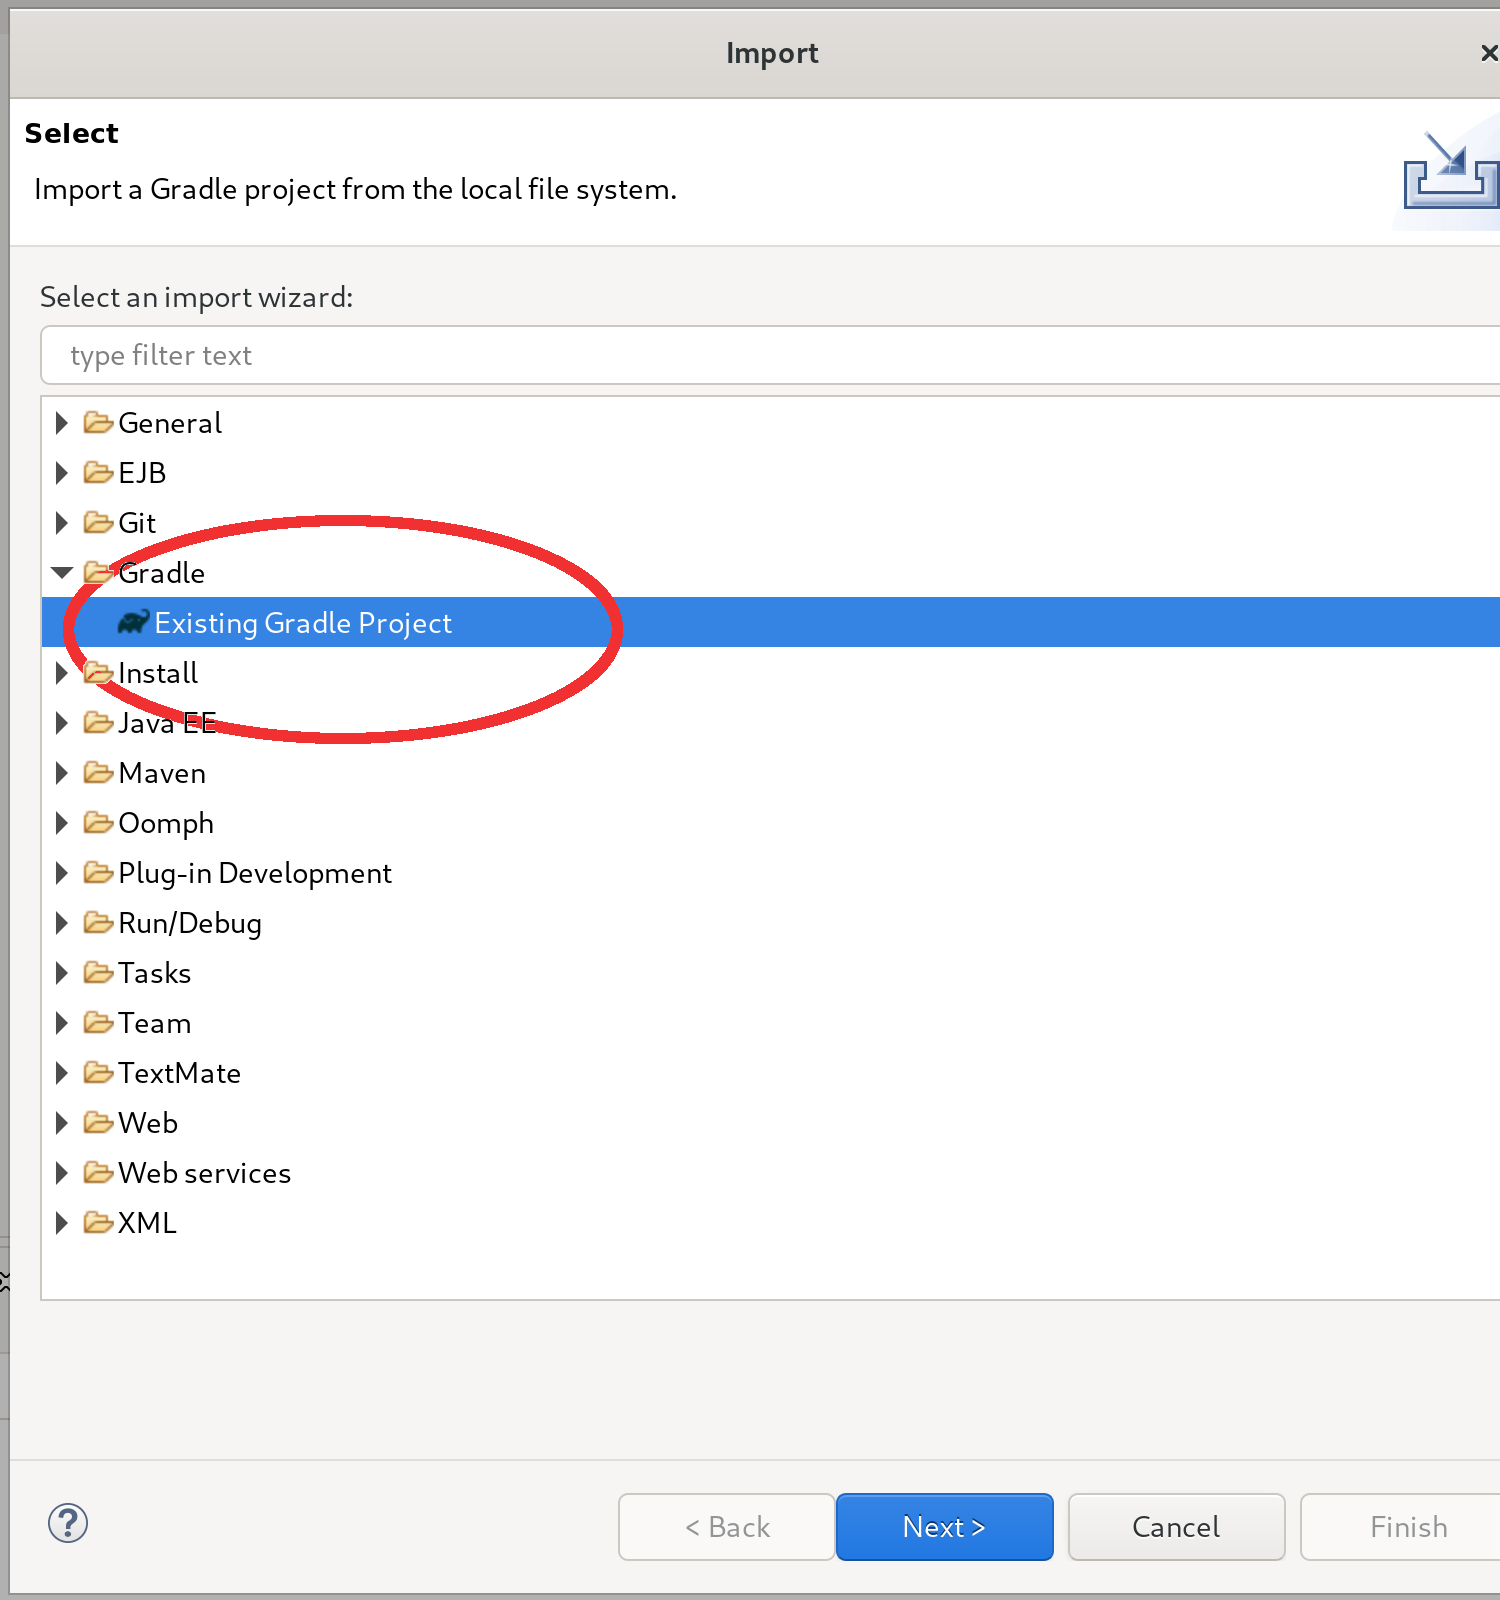Select the Maven tree label
The width and height of the screenshot is (1500, 1600).
tap(162, 773)
